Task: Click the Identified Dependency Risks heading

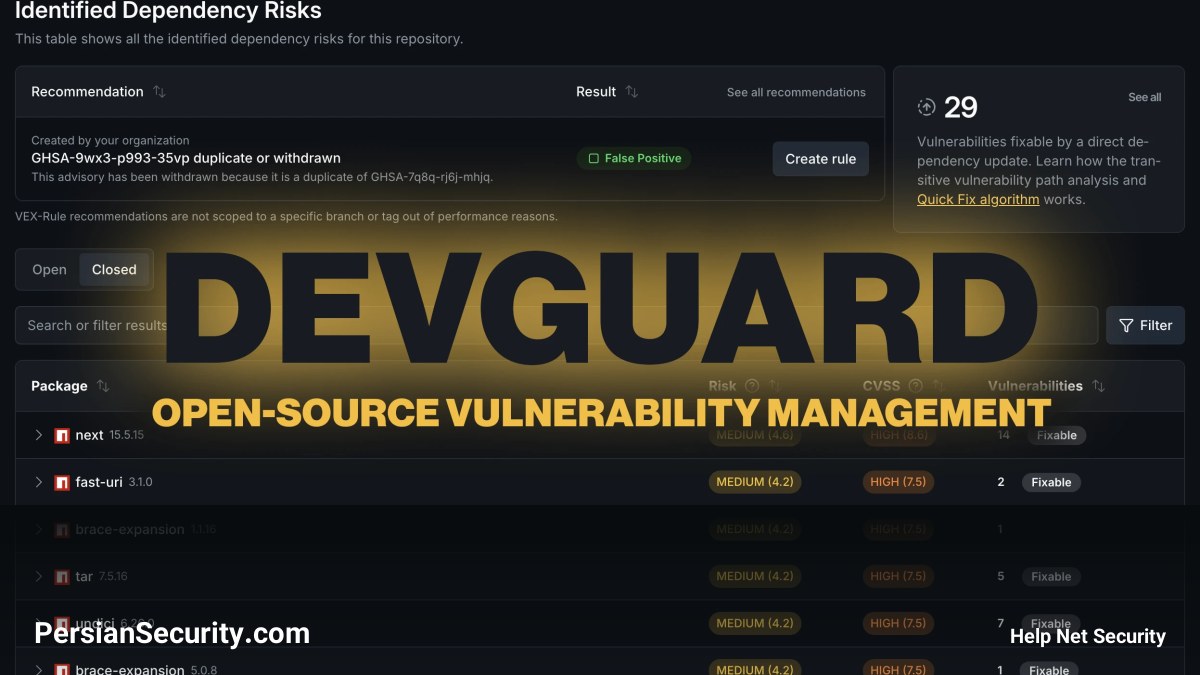Action: (168, 12)
